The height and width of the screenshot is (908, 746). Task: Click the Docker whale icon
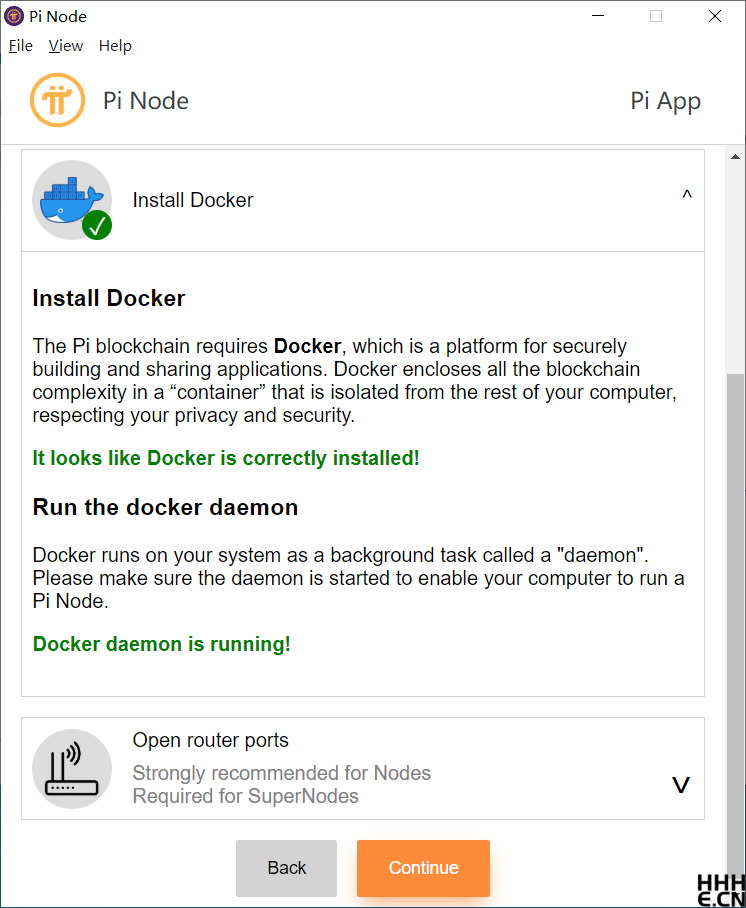pos(71,200)
